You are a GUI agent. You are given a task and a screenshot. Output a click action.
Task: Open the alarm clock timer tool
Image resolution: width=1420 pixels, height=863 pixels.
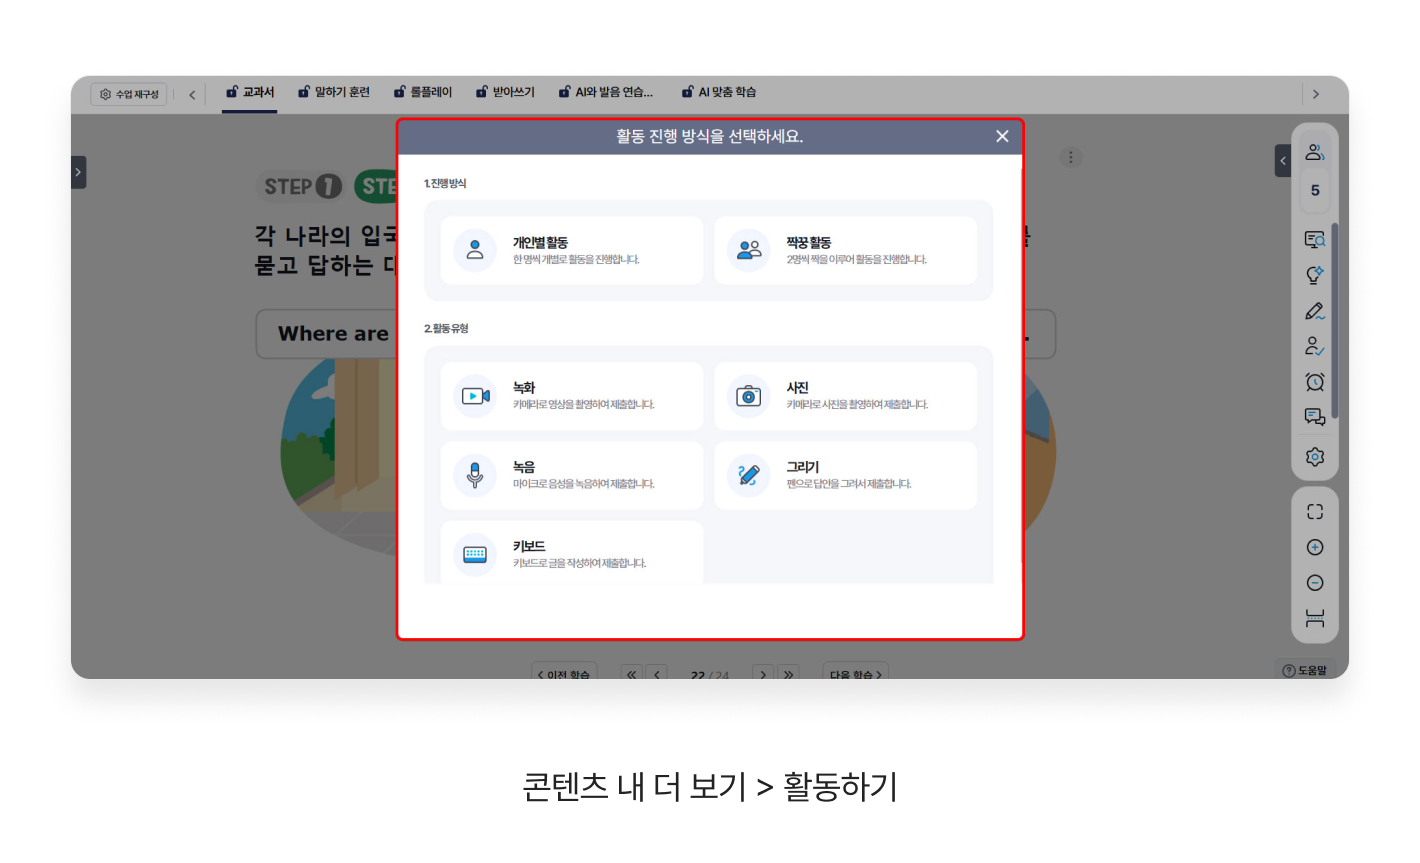[x=1315, y=382]
